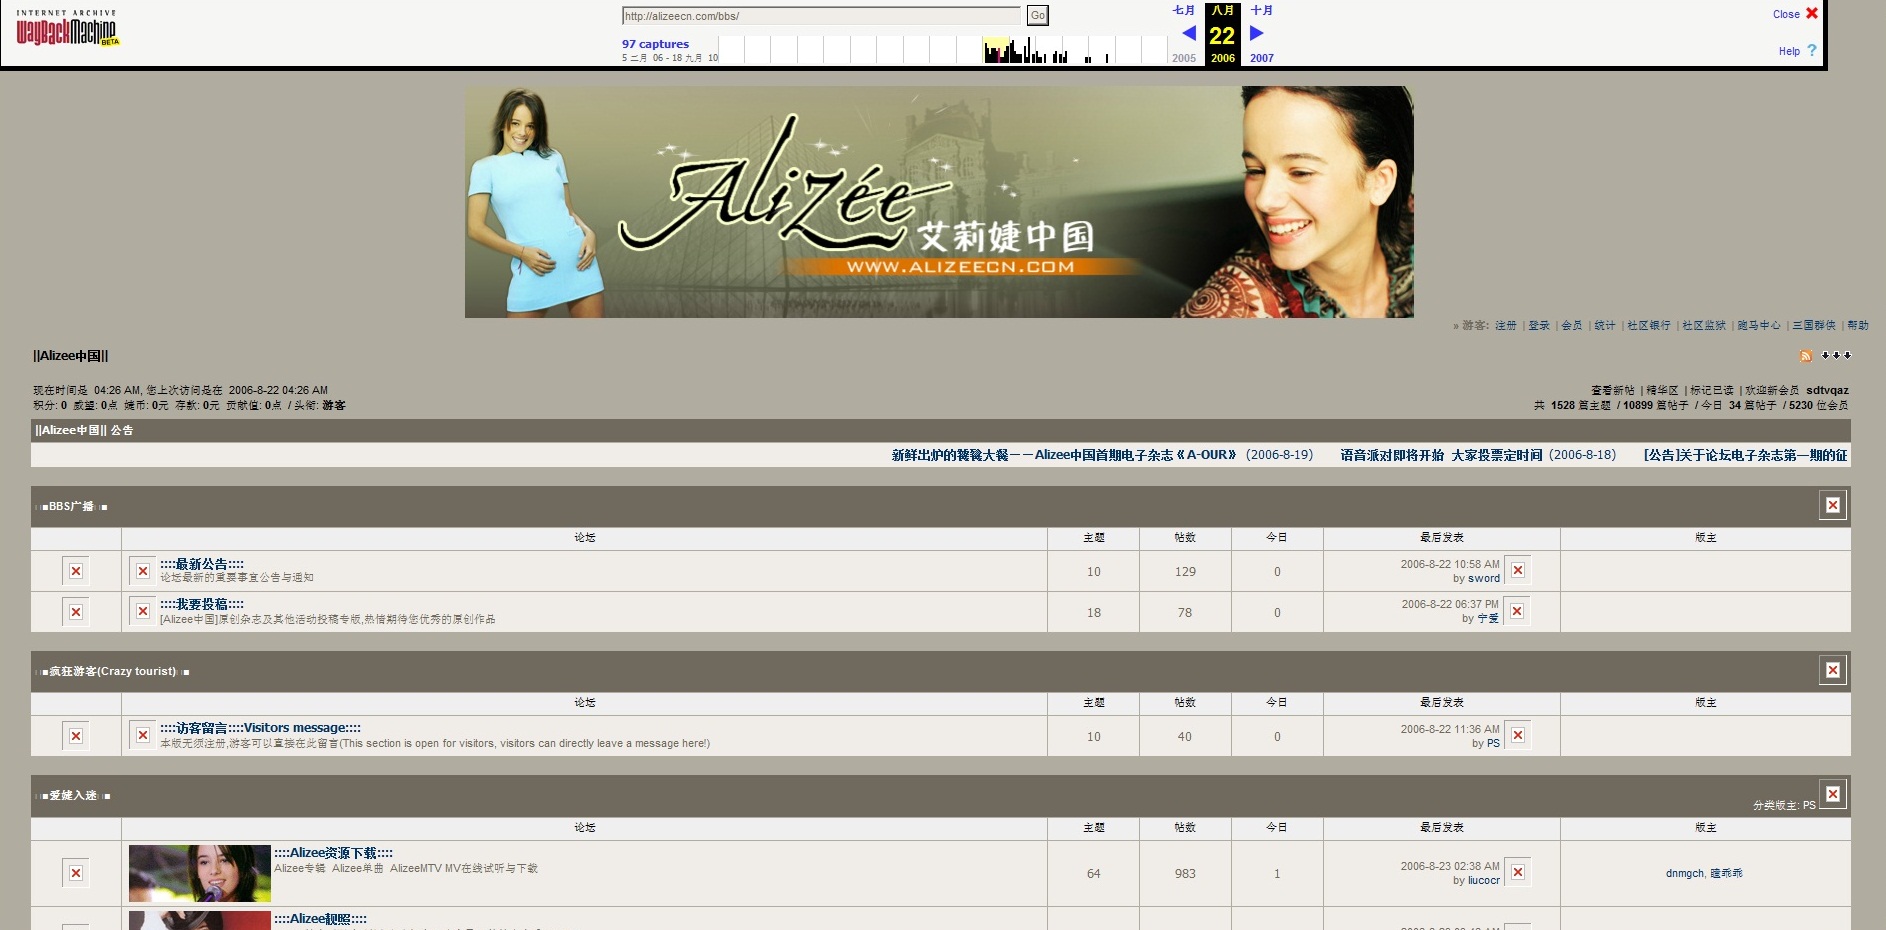Open user sword's profile link
1886x930 pixels.
click(1484, 579)
